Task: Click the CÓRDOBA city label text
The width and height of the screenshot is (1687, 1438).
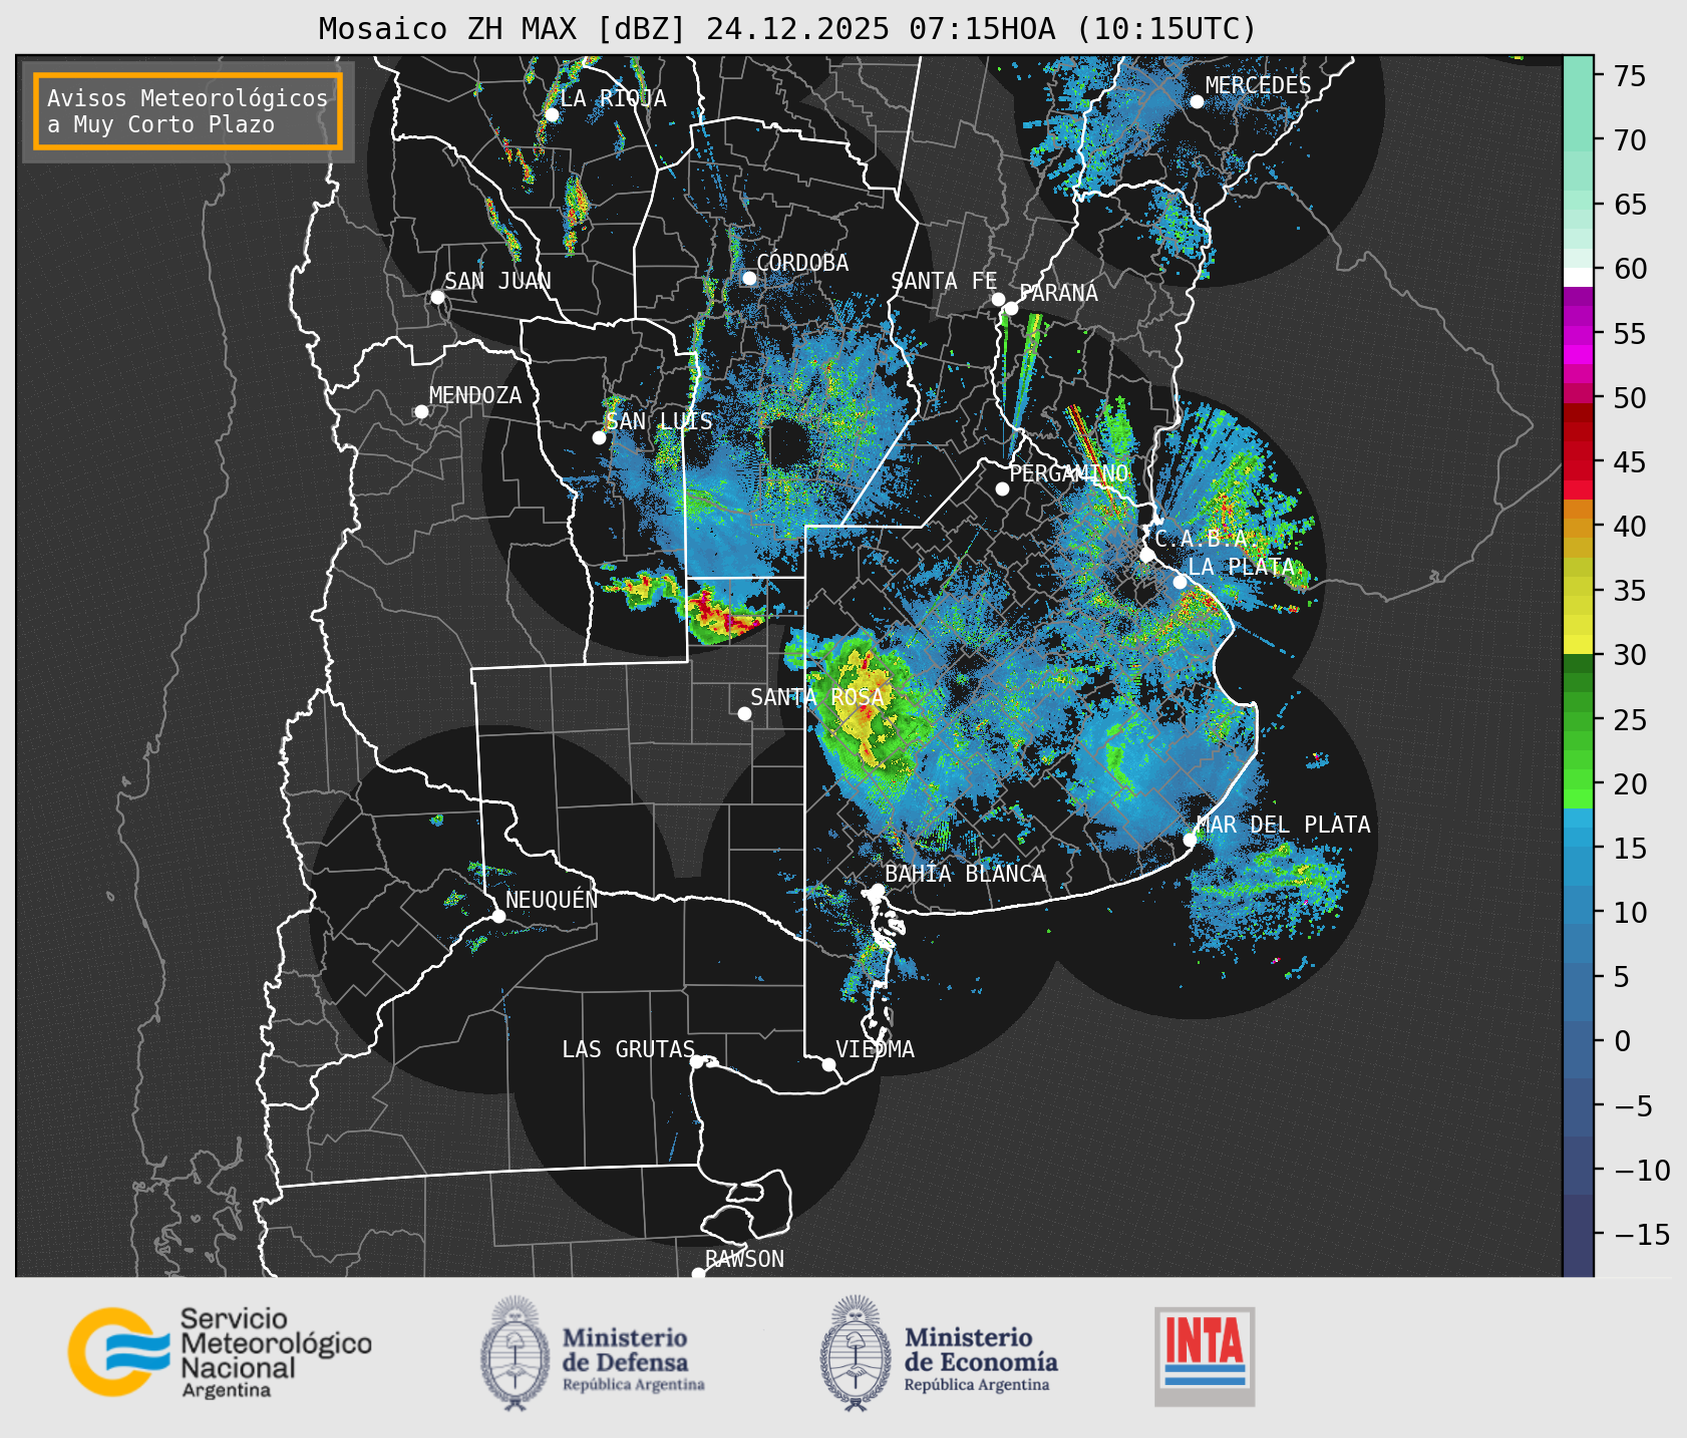Action: click(803, 263)
